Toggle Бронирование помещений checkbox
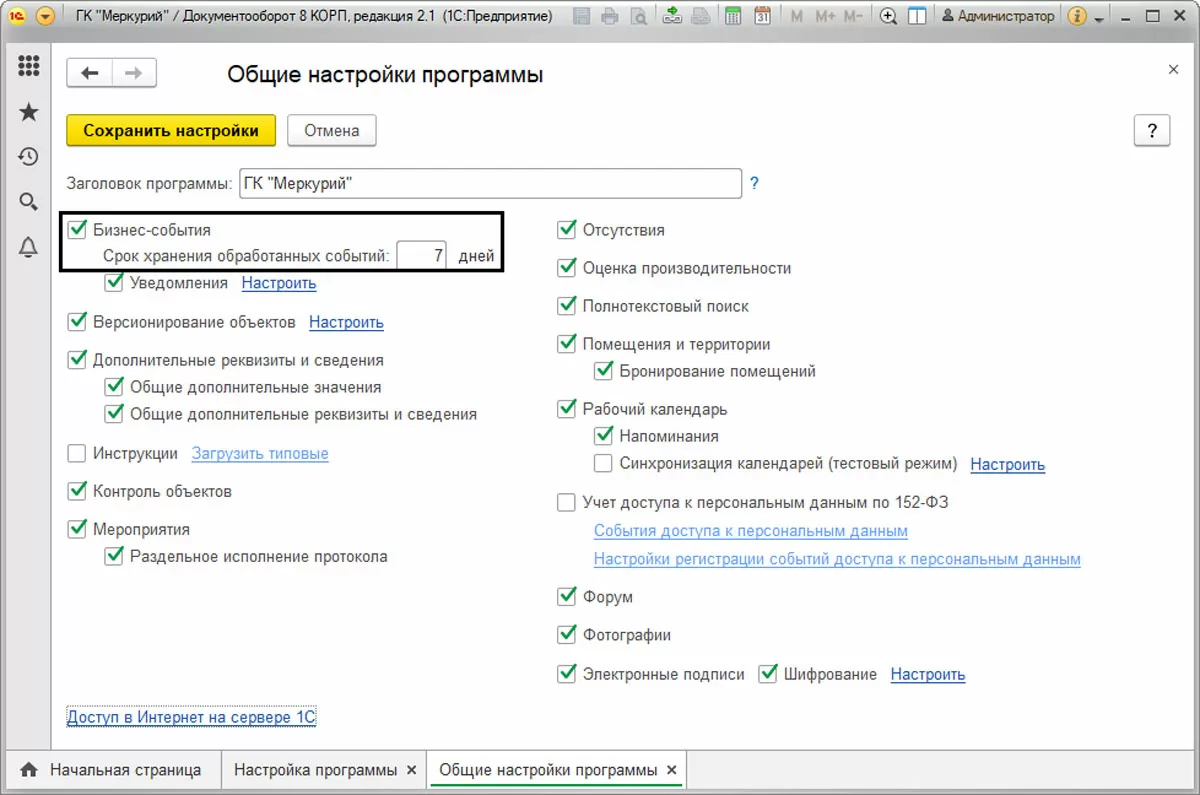Image resolution: width=1200 pixels, height=795 pixels. (x=603, y=371)
